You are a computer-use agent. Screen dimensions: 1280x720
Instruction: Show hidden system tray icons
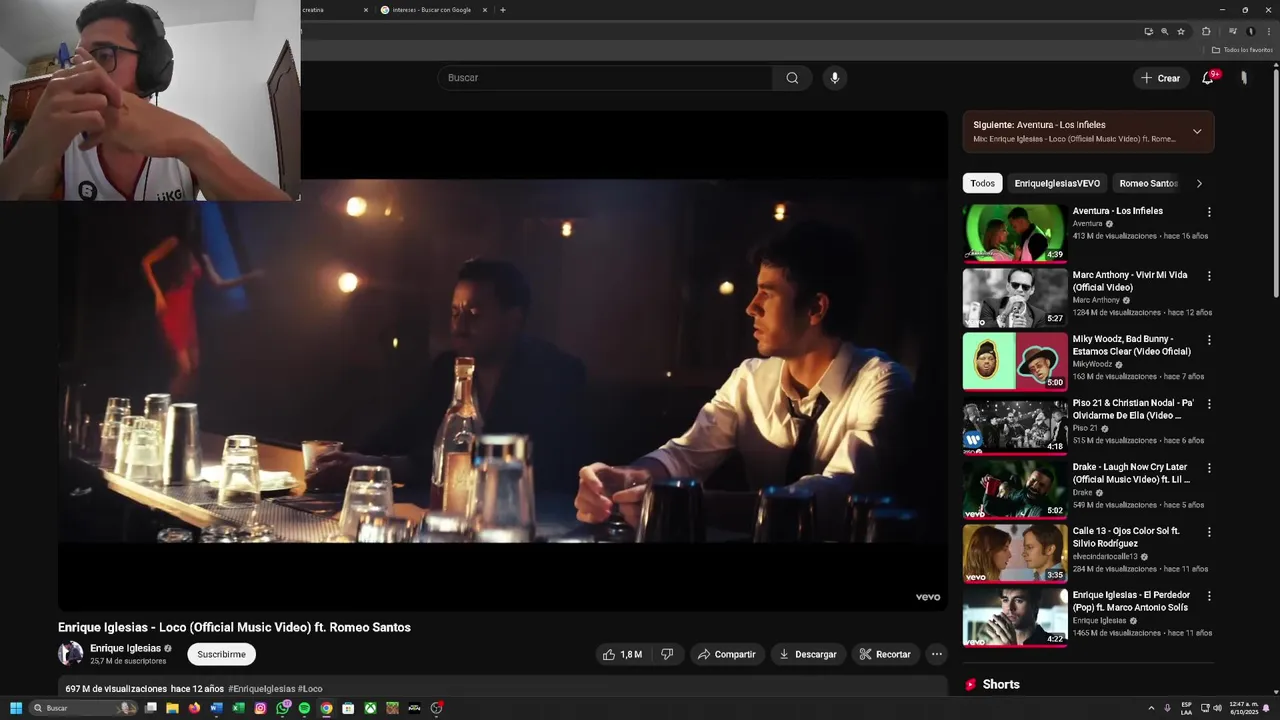[1151, 708]
